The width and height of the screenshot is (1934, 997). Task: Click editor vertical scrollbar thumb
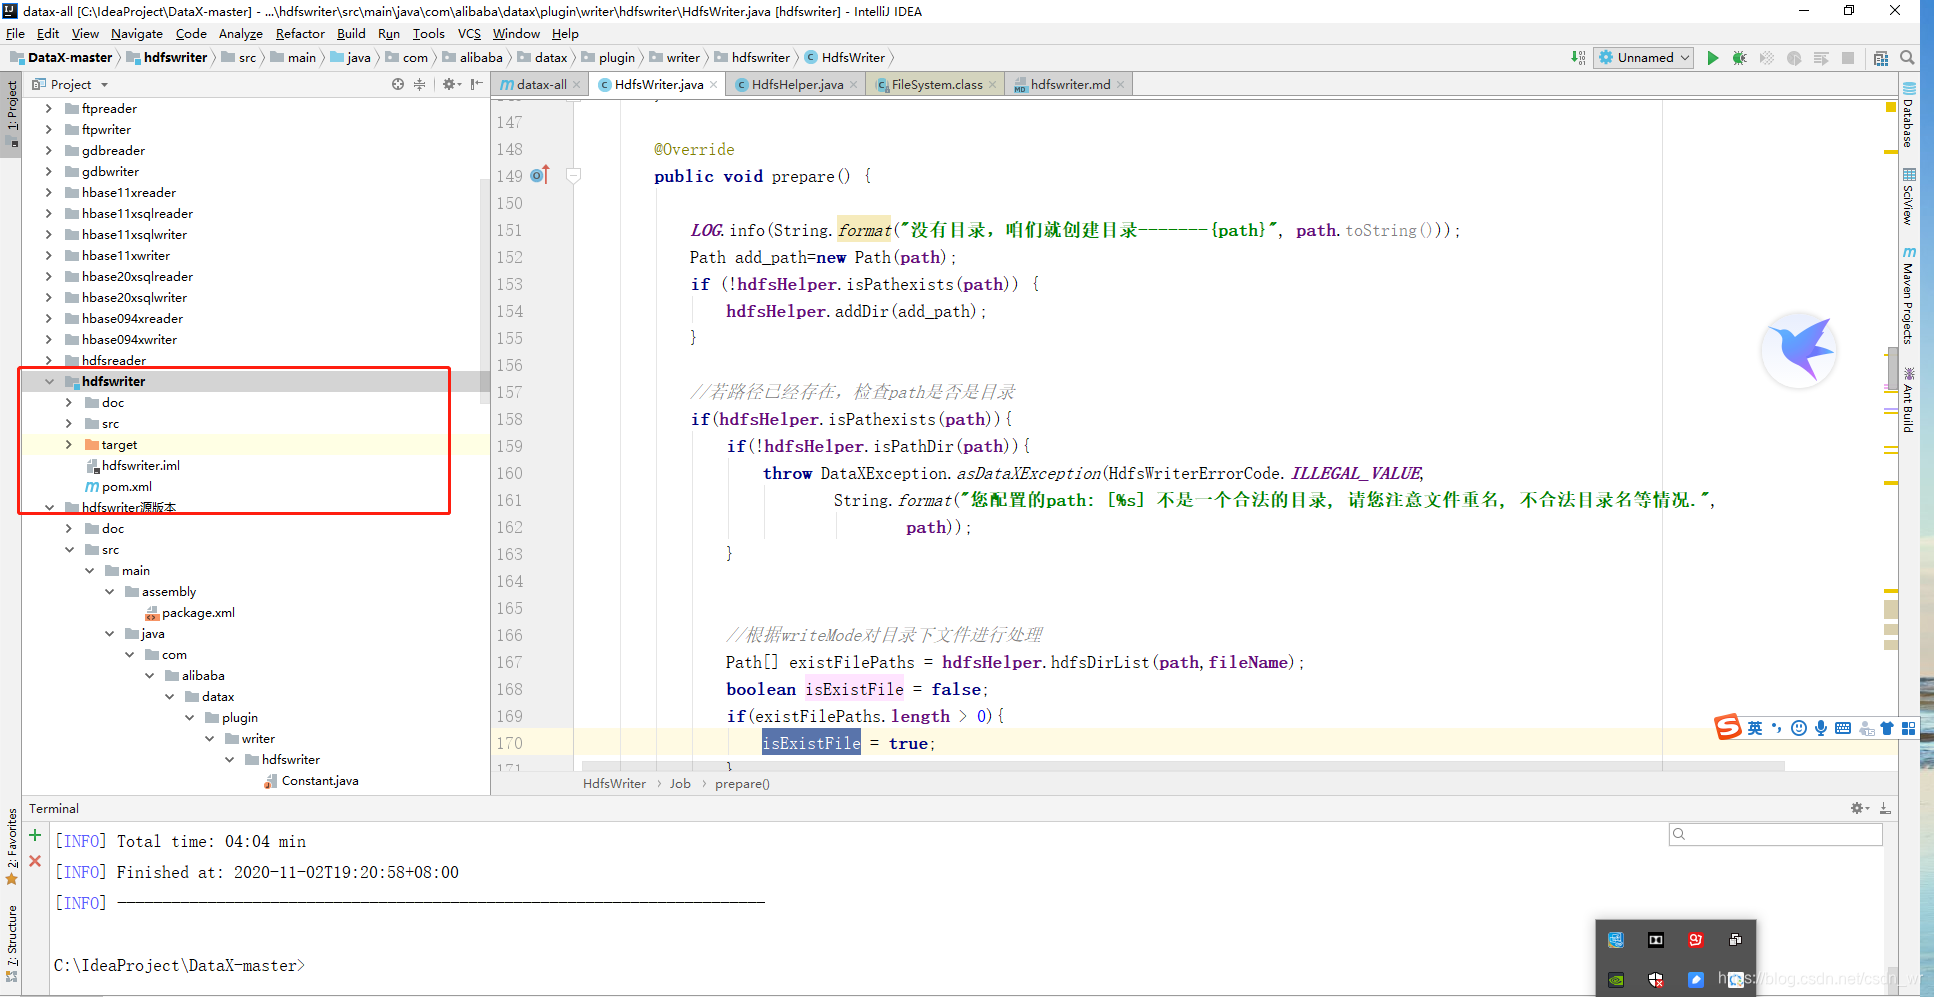pyautogui.click(x=1892, y=368)
